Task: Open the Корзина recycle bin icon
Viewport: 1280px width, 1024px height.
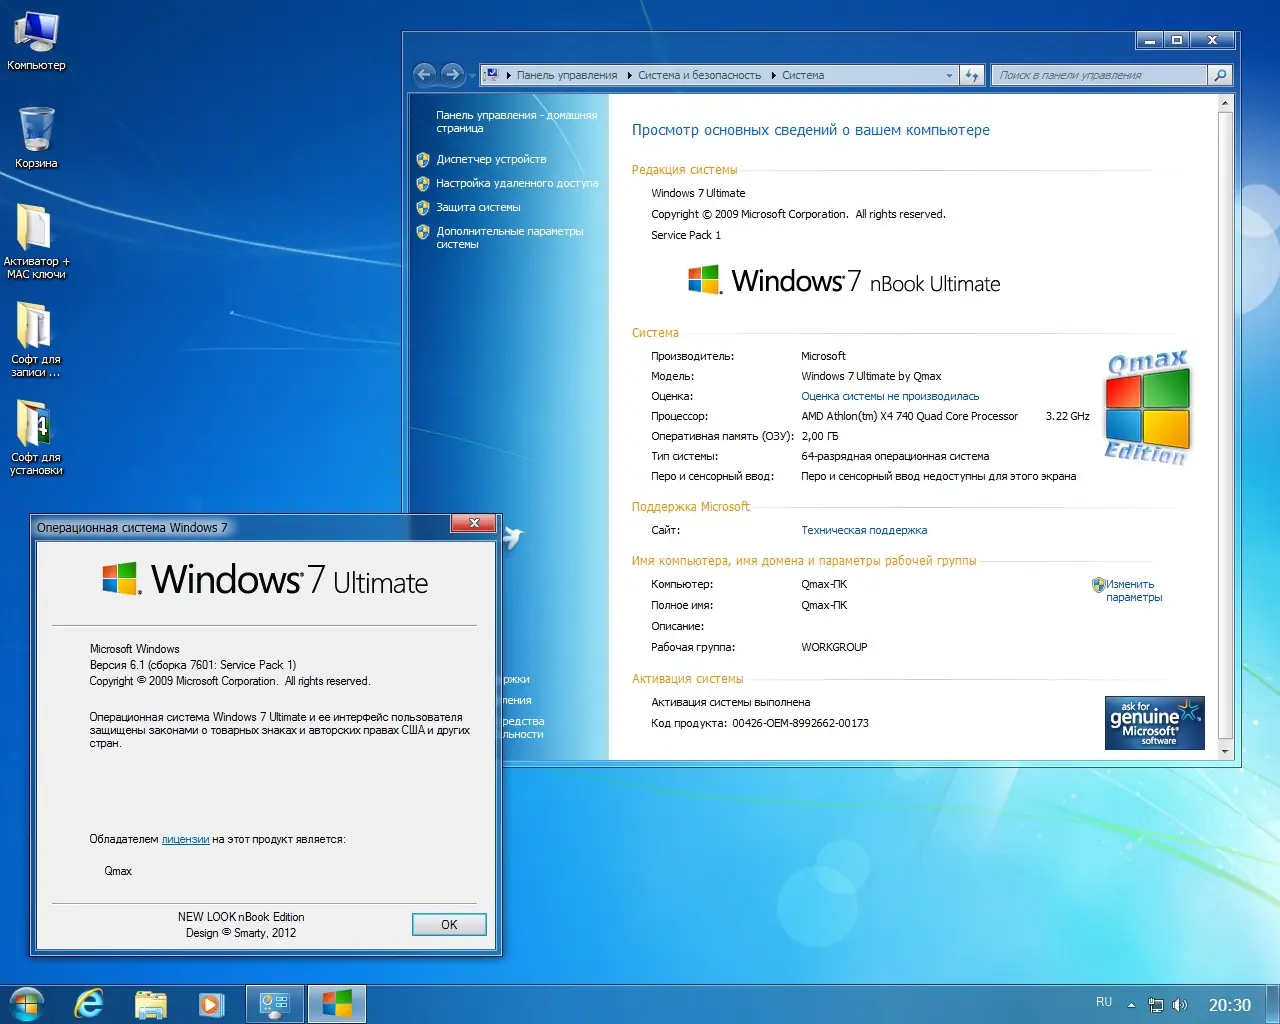Action: point(36,137)
